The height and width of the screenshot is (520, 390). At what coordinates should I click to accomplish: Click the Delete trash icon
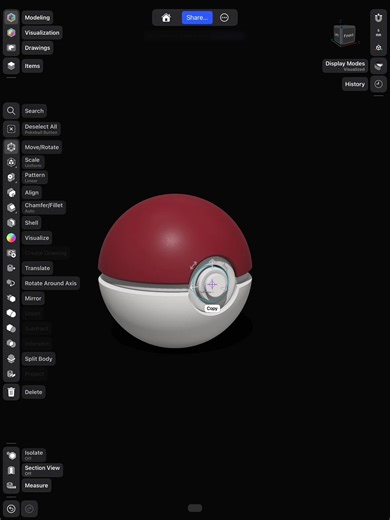point(11,392)
